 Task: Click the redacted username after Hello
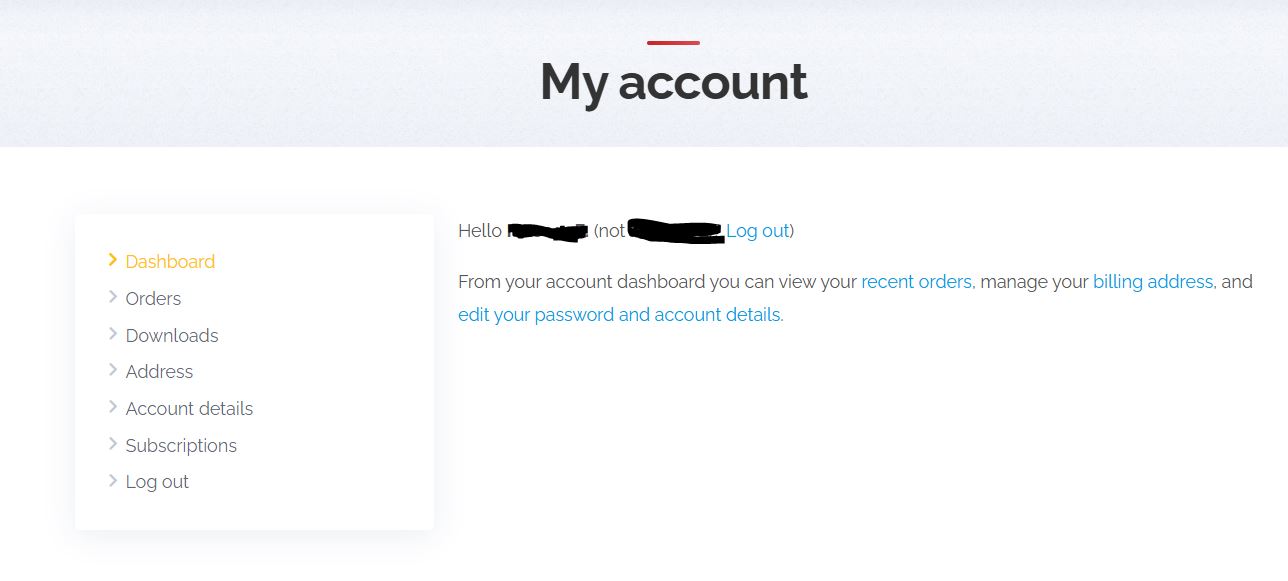(547, 232)
